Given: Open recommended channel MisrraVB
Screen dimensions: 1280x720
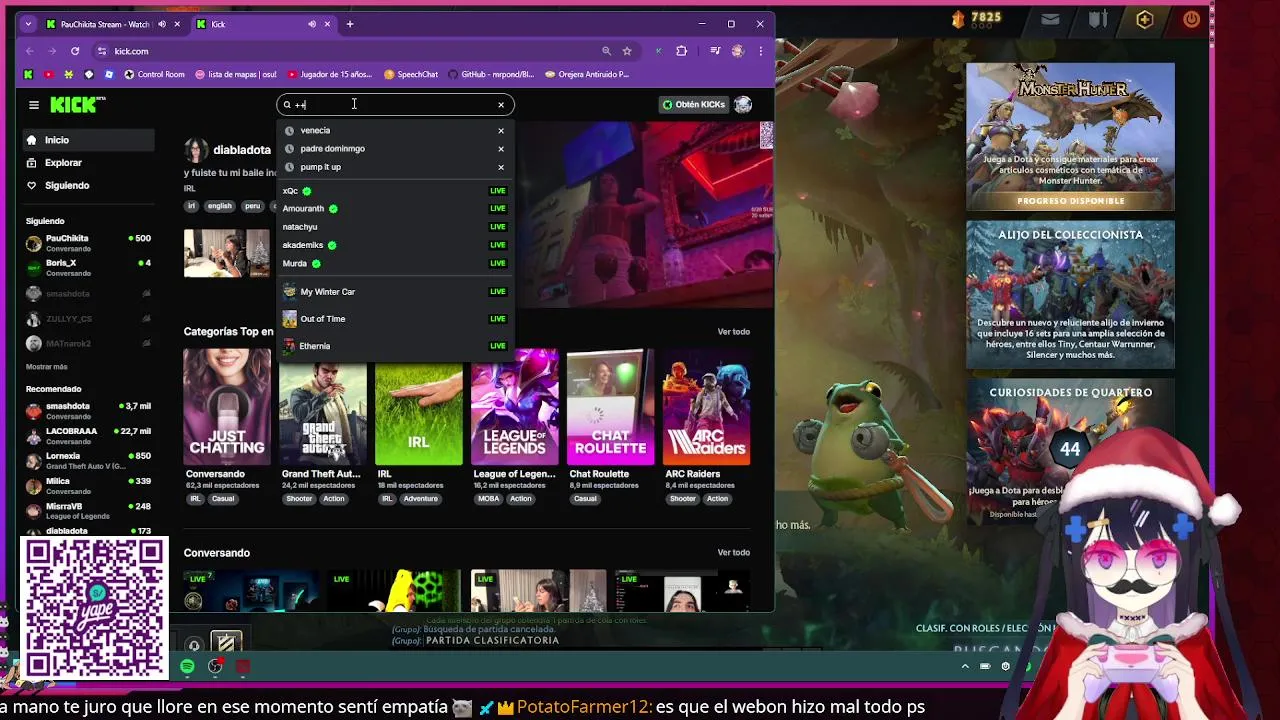Looking at the screenshot, I should coord(88,511).
